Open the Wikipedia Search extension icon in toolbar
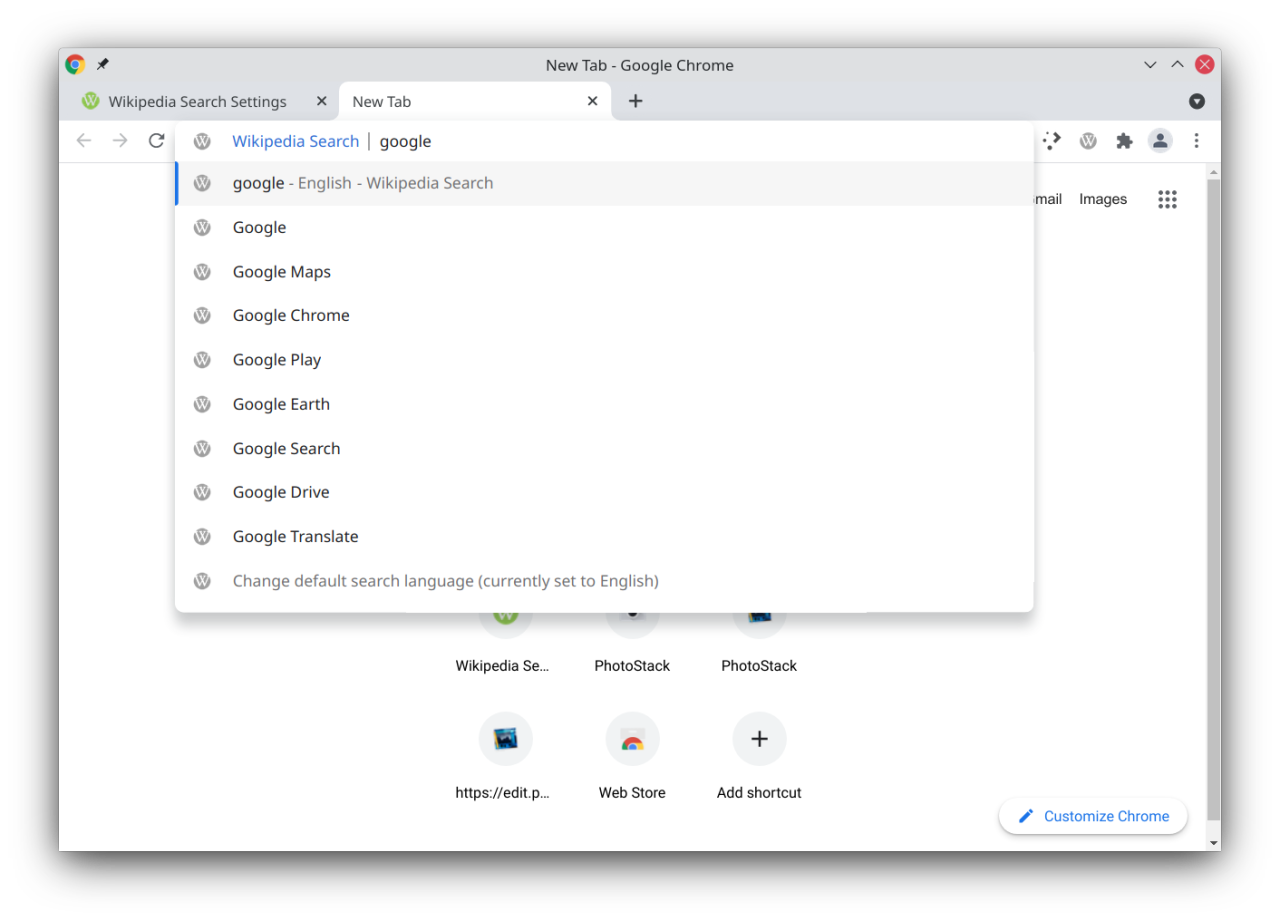 click(1088, 141)
